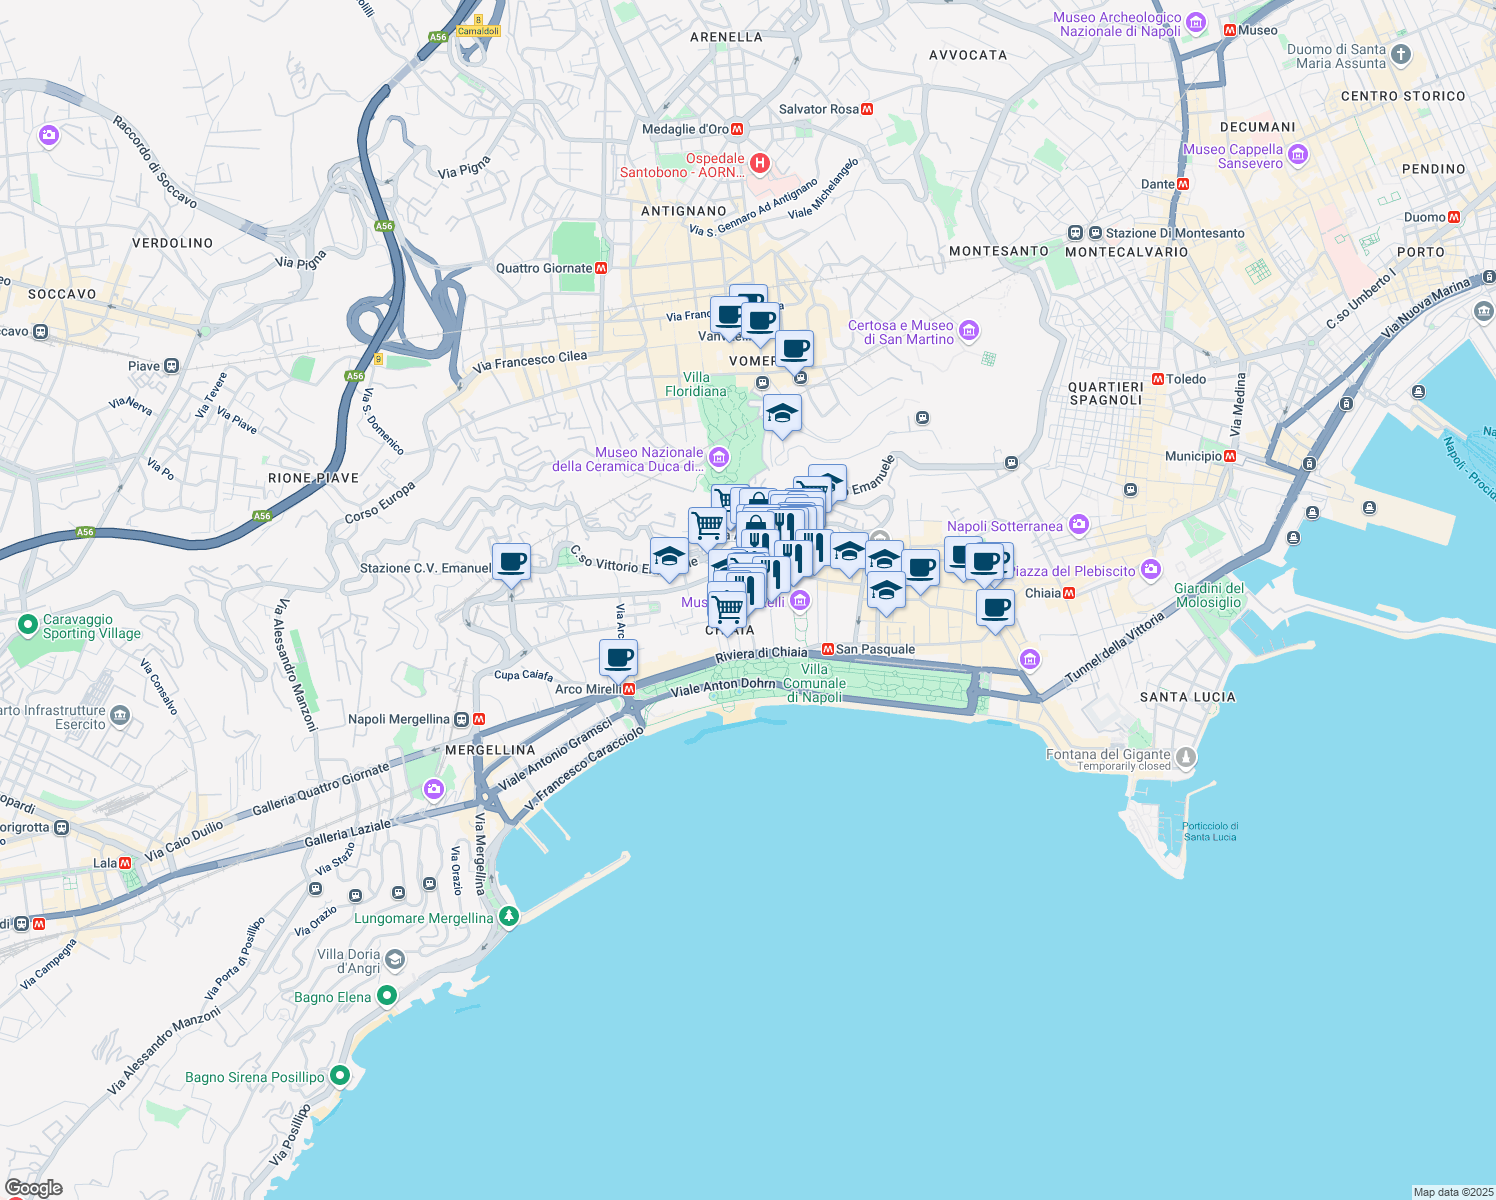The image size is (1496, 1200).
Task: Click the Museo metro station icon
Action: coord(1230,30)
